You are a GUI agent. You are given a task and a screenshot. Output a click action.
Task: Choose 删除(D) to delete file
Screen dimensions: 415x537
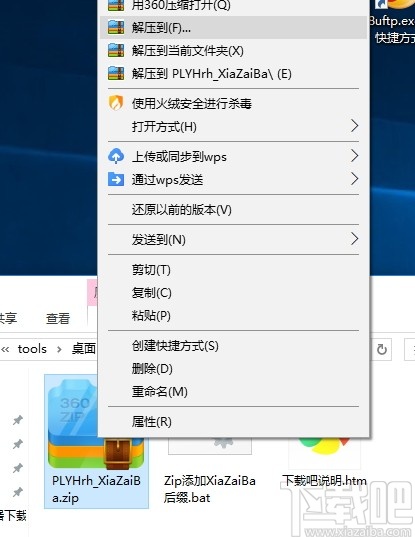[233, 369]
